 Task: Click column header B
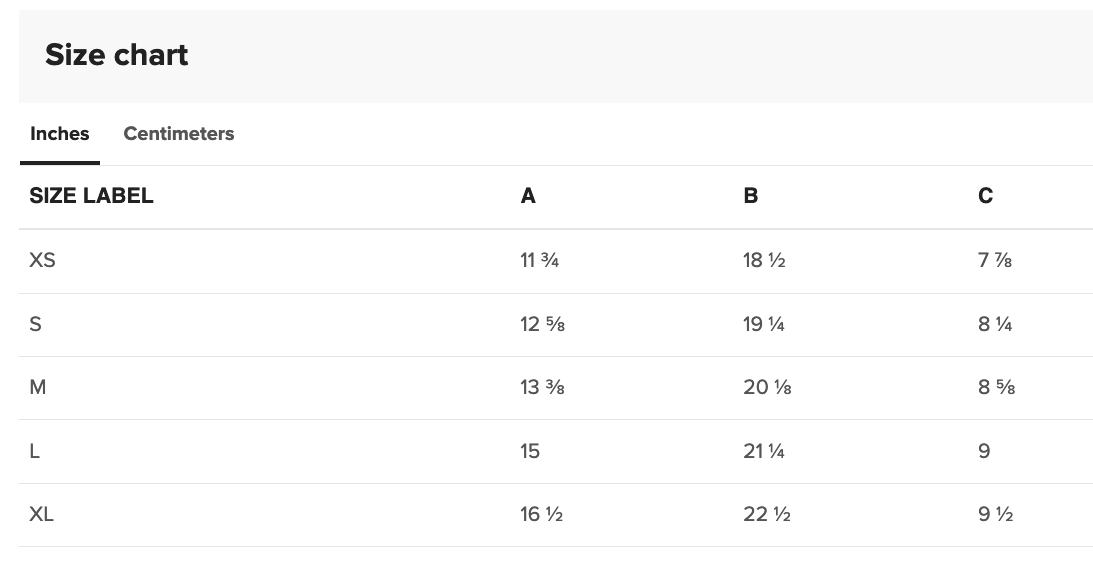click(751, 196)
